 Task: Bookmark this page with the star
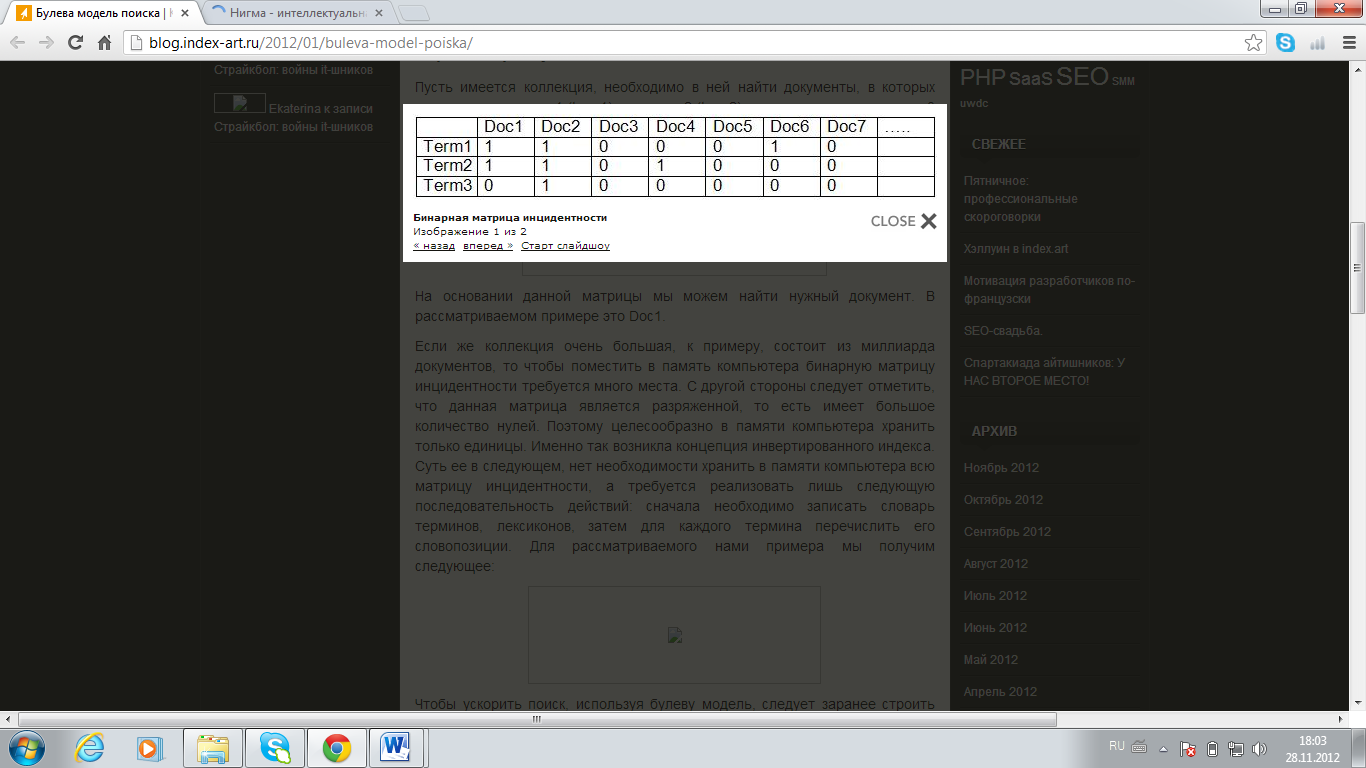tap(1253, 43)
